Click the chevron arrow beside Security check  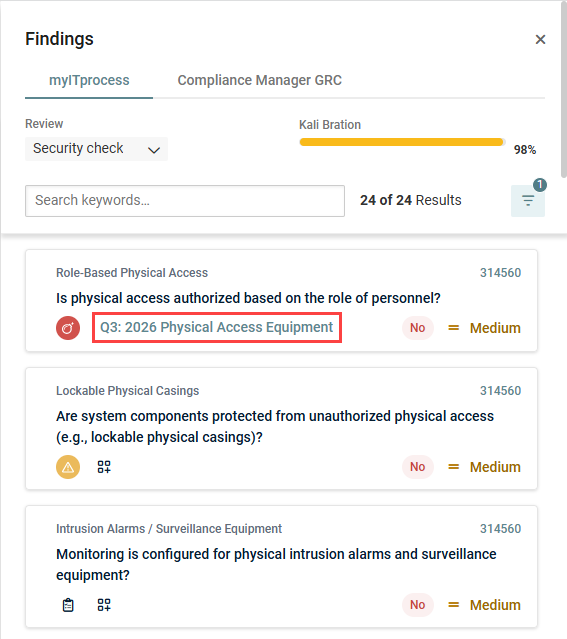tap(154, 150)
